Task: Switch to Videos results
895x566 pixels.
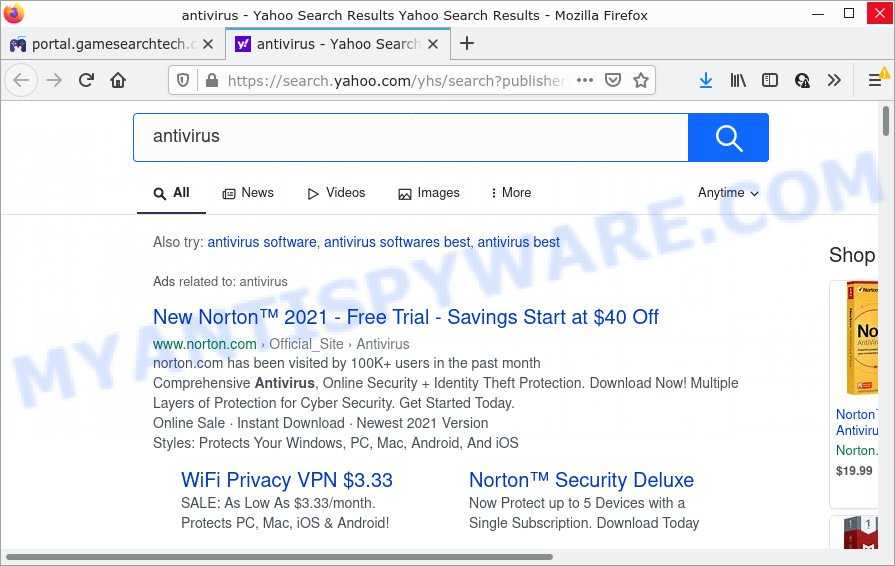Action: [x=336, y=193]
